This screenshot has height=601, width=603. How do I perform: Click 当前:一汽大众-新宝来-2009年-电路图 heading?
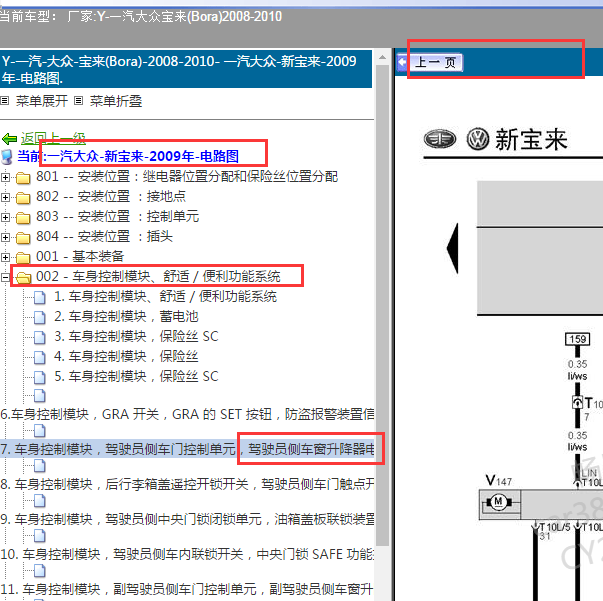pos(128,156)
